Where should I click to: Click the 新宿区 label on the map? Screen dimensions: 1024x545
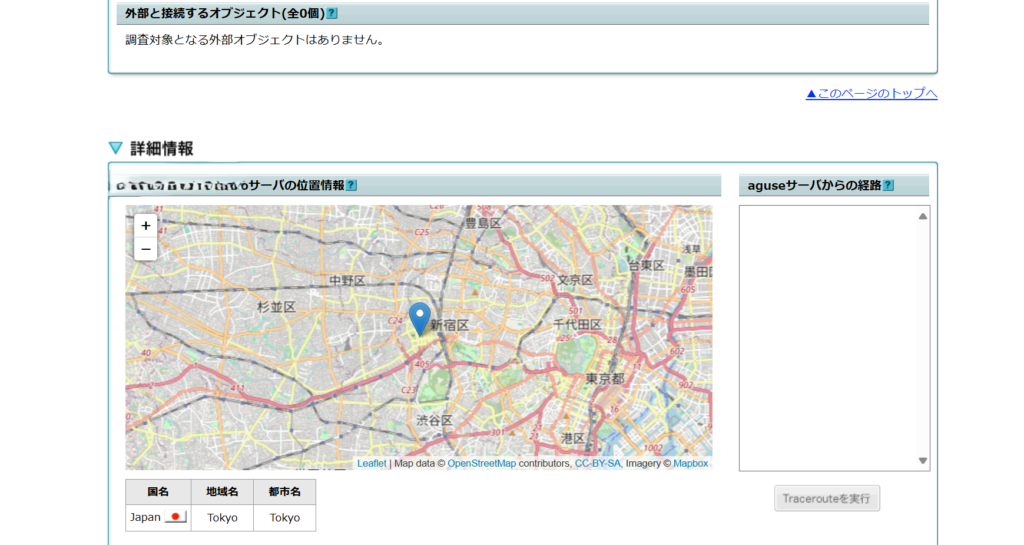click(x=450, y=325)
